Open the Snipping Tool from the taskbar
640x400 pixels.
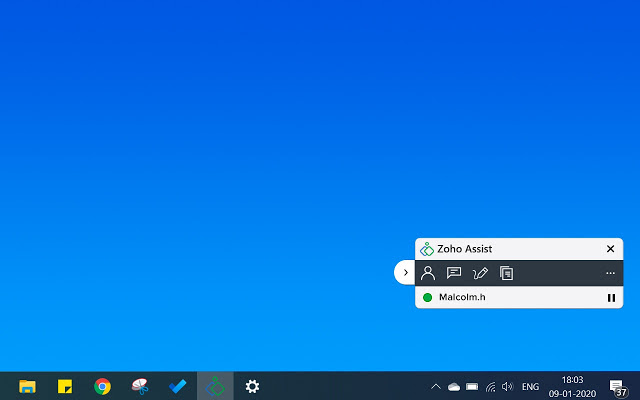[140, 386]
